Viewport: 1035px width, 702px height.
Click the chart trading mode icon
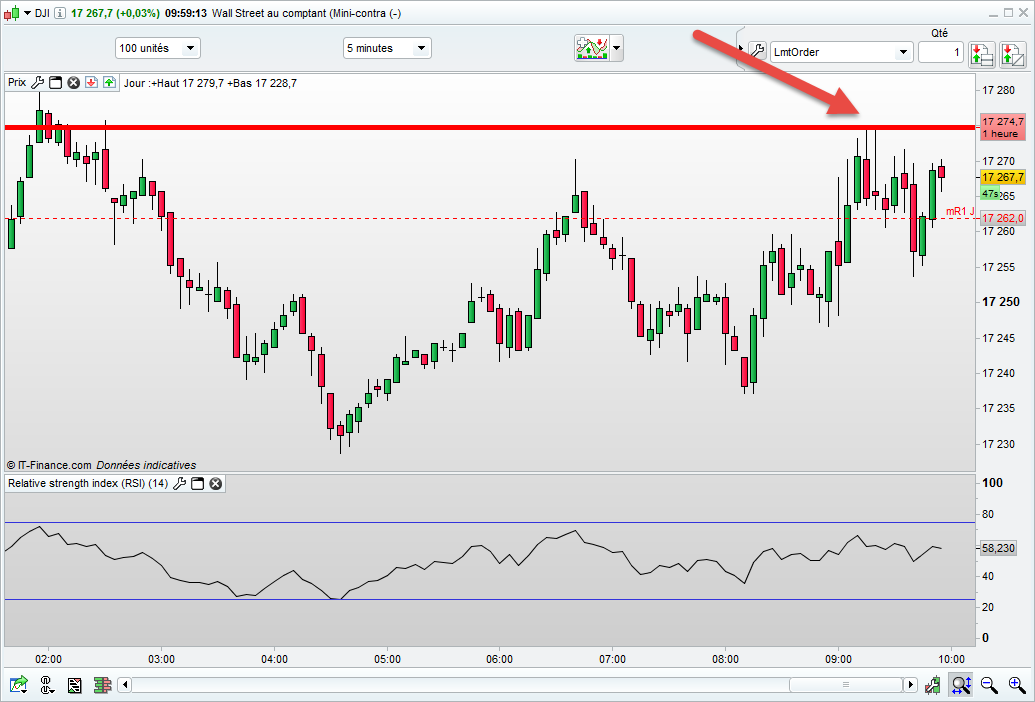point(1013,55)
